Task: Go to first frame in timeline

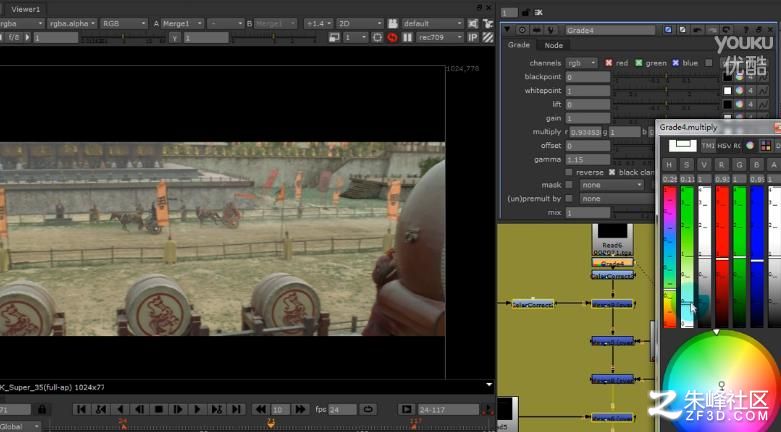Action: click(x=81, y=409)
